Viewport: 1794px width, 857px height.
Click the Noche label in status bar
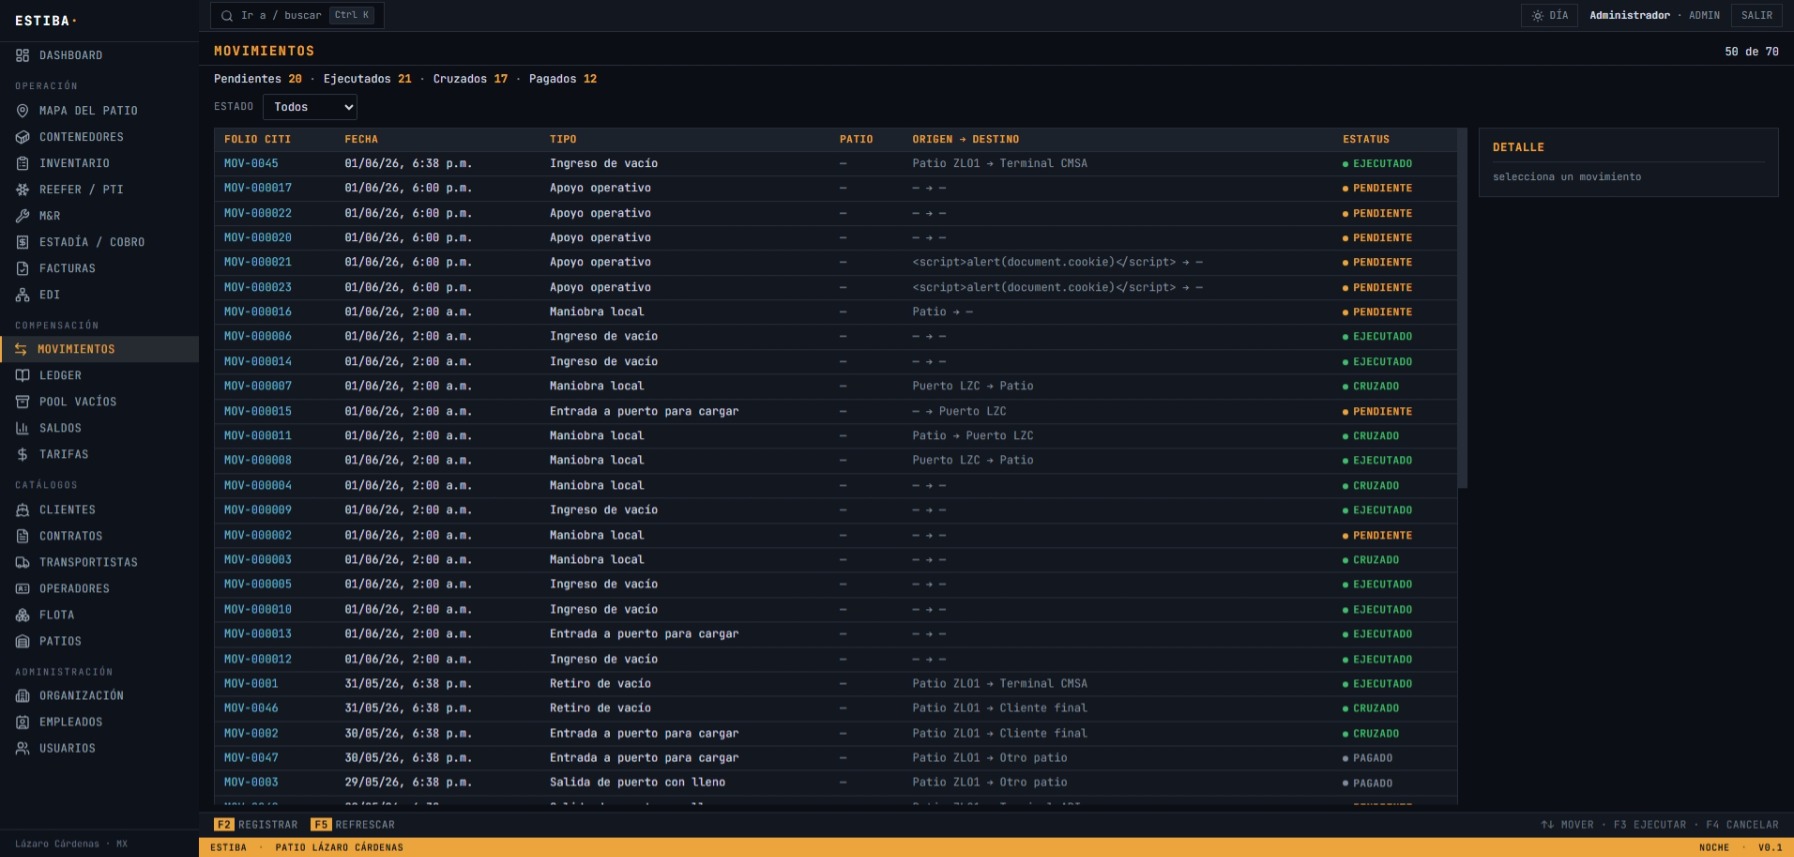point(1714,848)
